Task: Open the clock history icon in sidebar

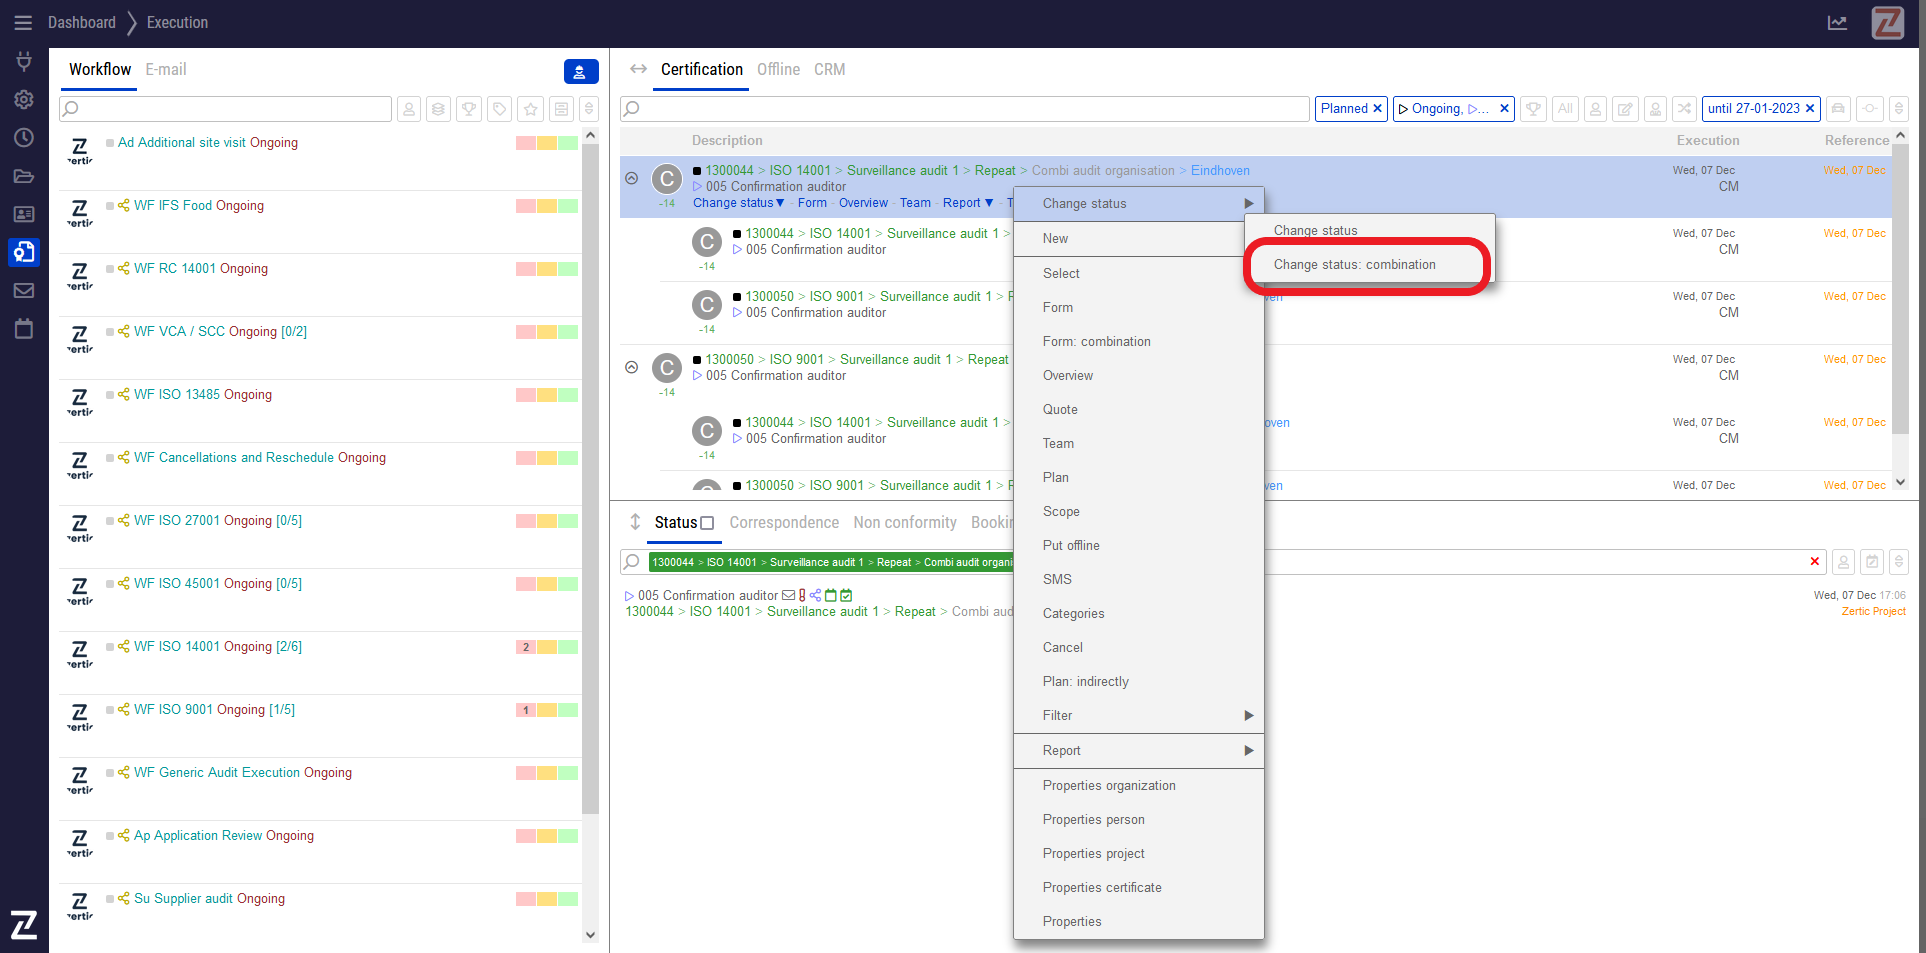Action: click(24, 137)
